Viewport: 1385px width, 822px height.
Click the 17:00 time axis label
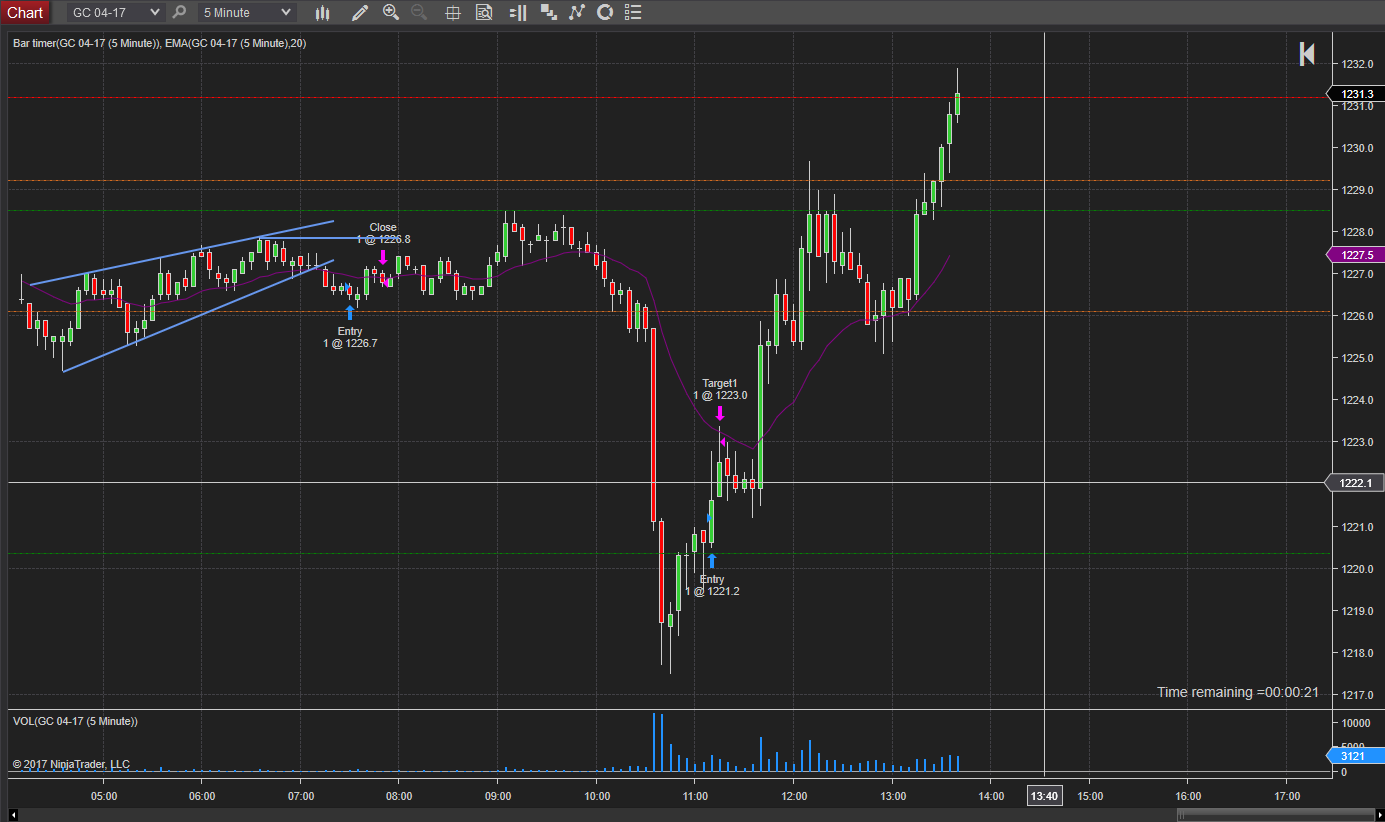point(1287,796)
